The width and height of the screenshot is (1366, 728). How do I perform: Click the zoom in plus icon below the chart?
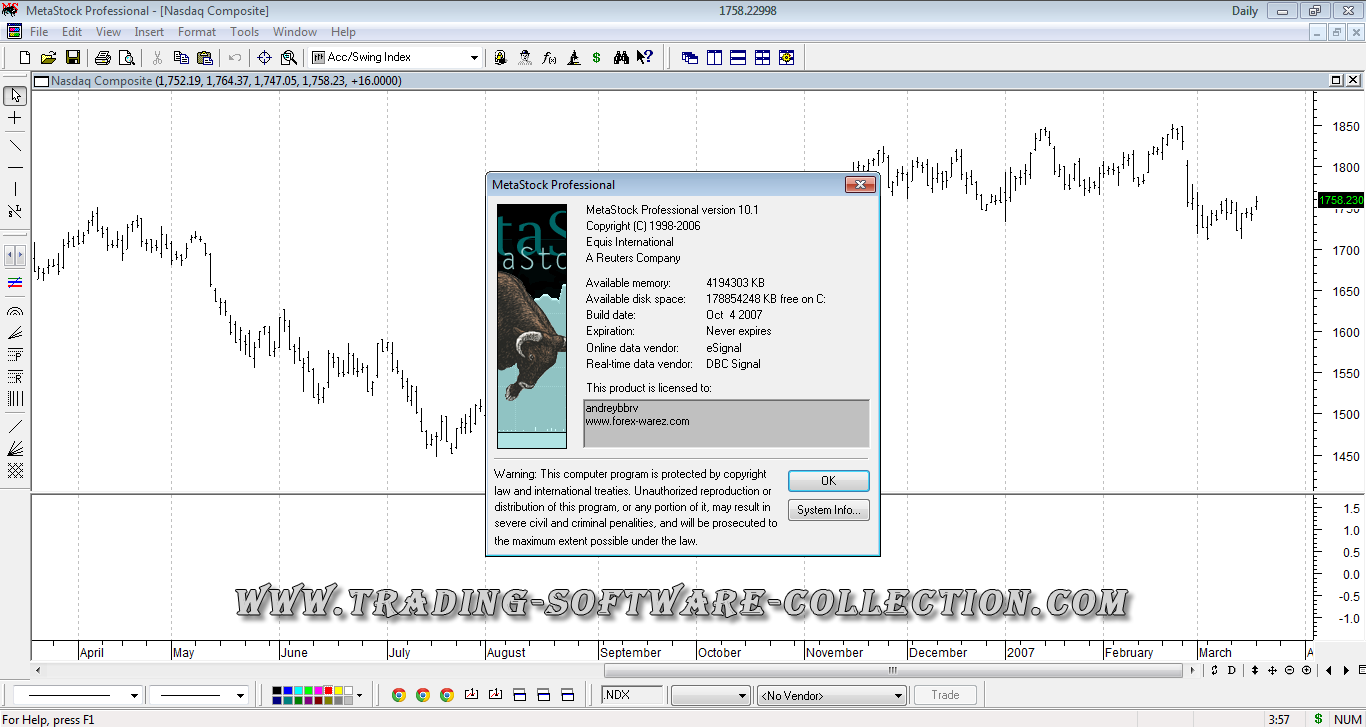(1306, 670)
